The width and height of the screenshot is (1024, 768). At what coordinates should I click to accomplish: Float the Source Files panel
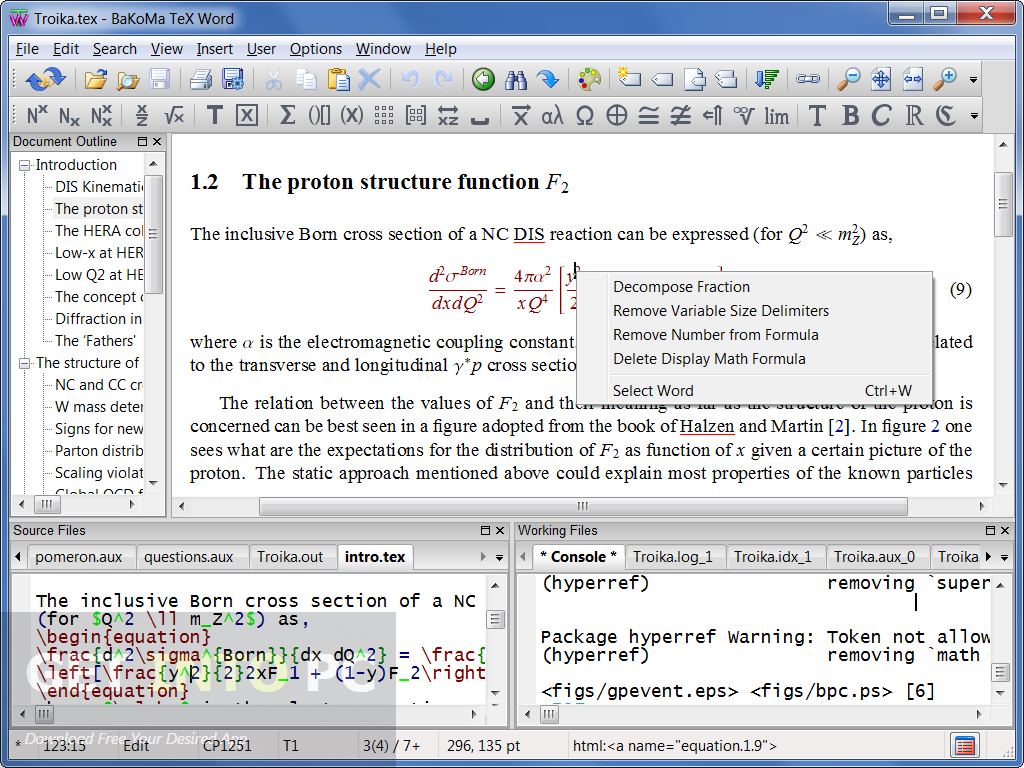click(485, 530)
